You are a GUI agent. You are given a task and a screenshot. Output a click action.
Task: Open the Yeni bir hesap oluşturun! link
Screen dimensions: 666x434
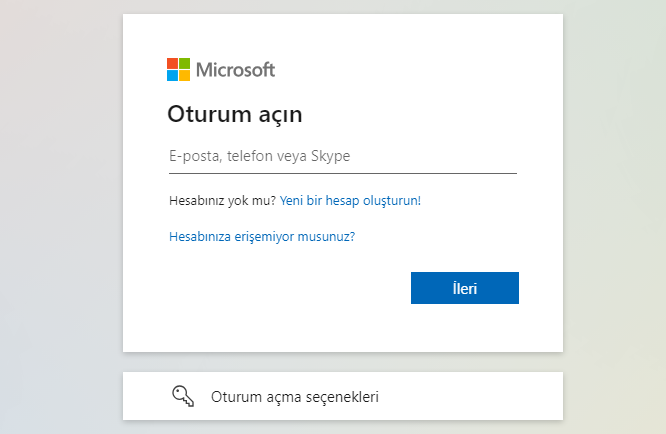tap(350, 200)
